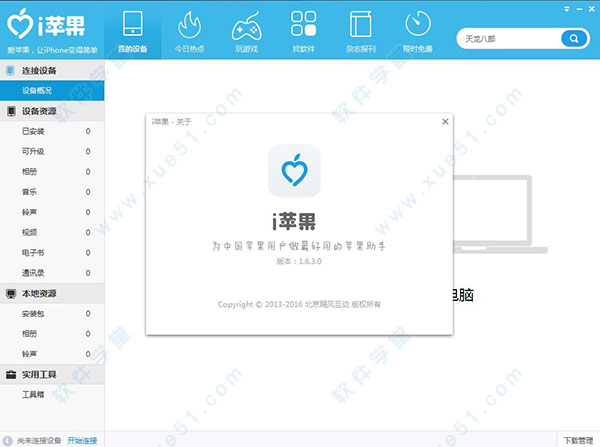This screenshot has height=447, width=600.
Task: Select 通讯录 in the sidebar
Action: (x=52, y=273)
